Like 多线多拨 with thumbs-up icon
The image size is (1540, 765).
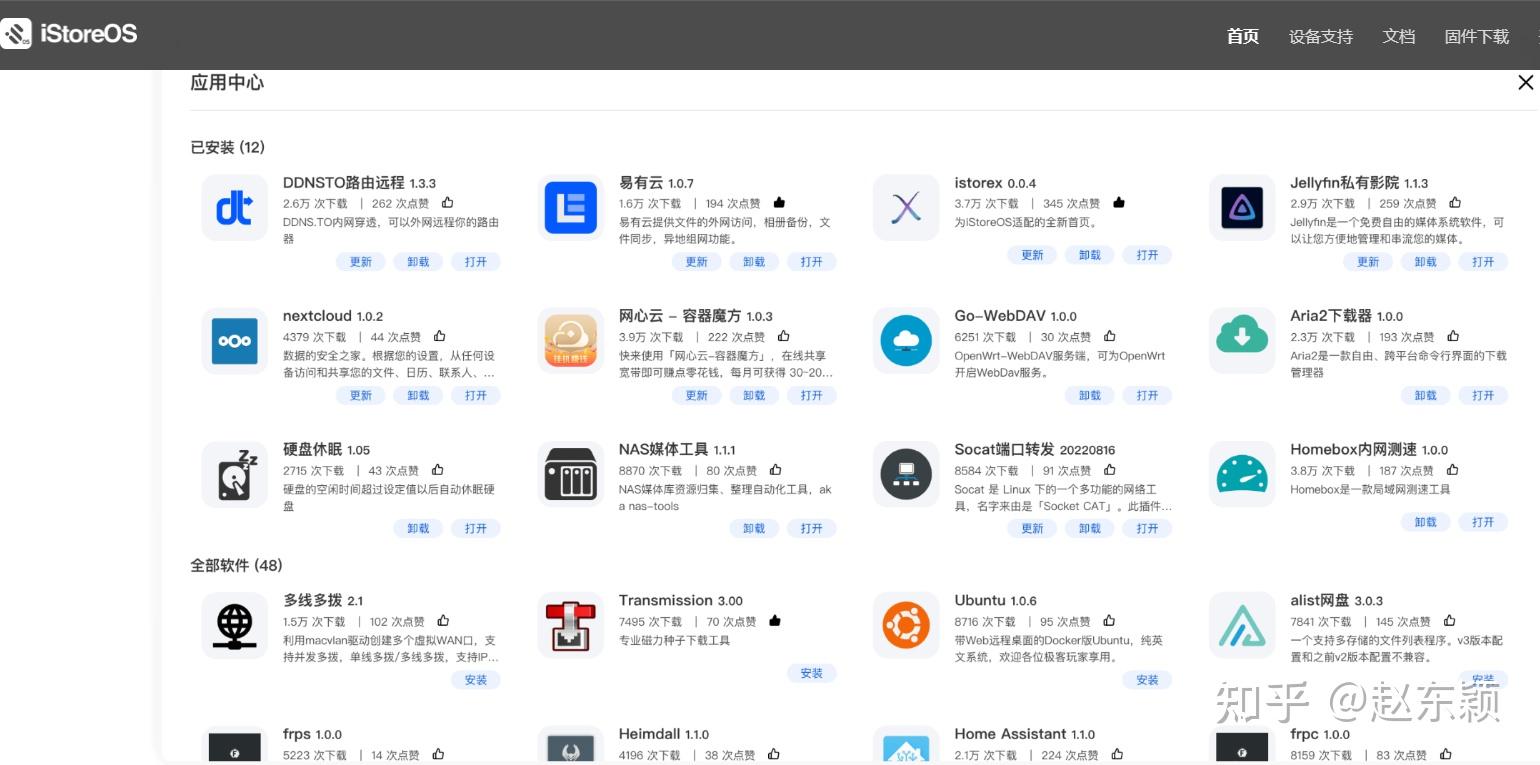tap(443, 621)
